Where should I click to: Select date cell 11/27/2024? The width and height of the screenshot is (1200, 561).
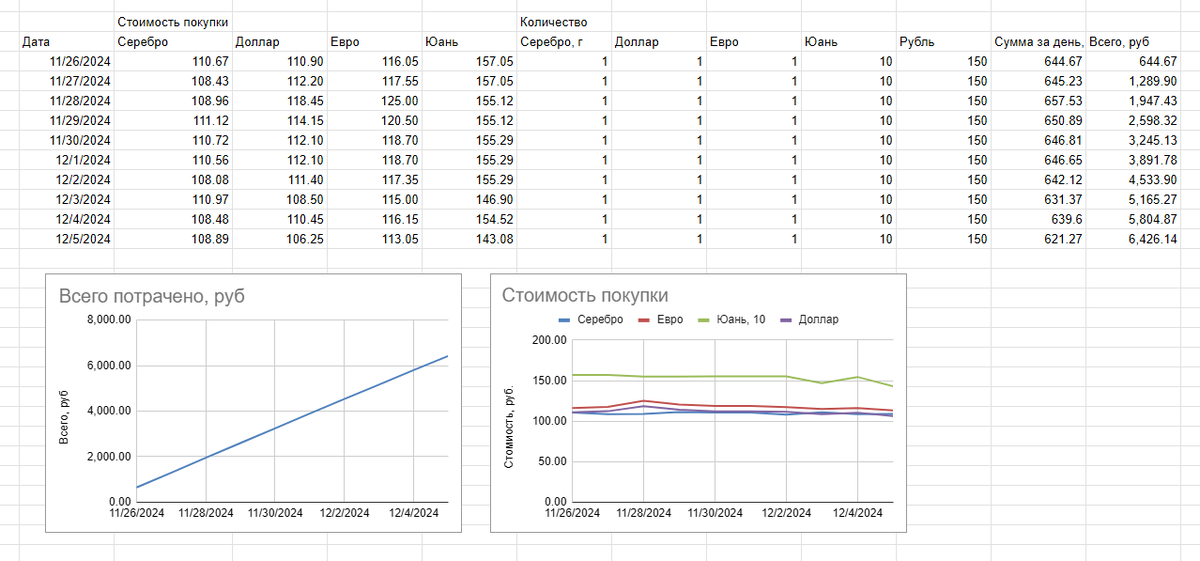(x=67, y=81)
